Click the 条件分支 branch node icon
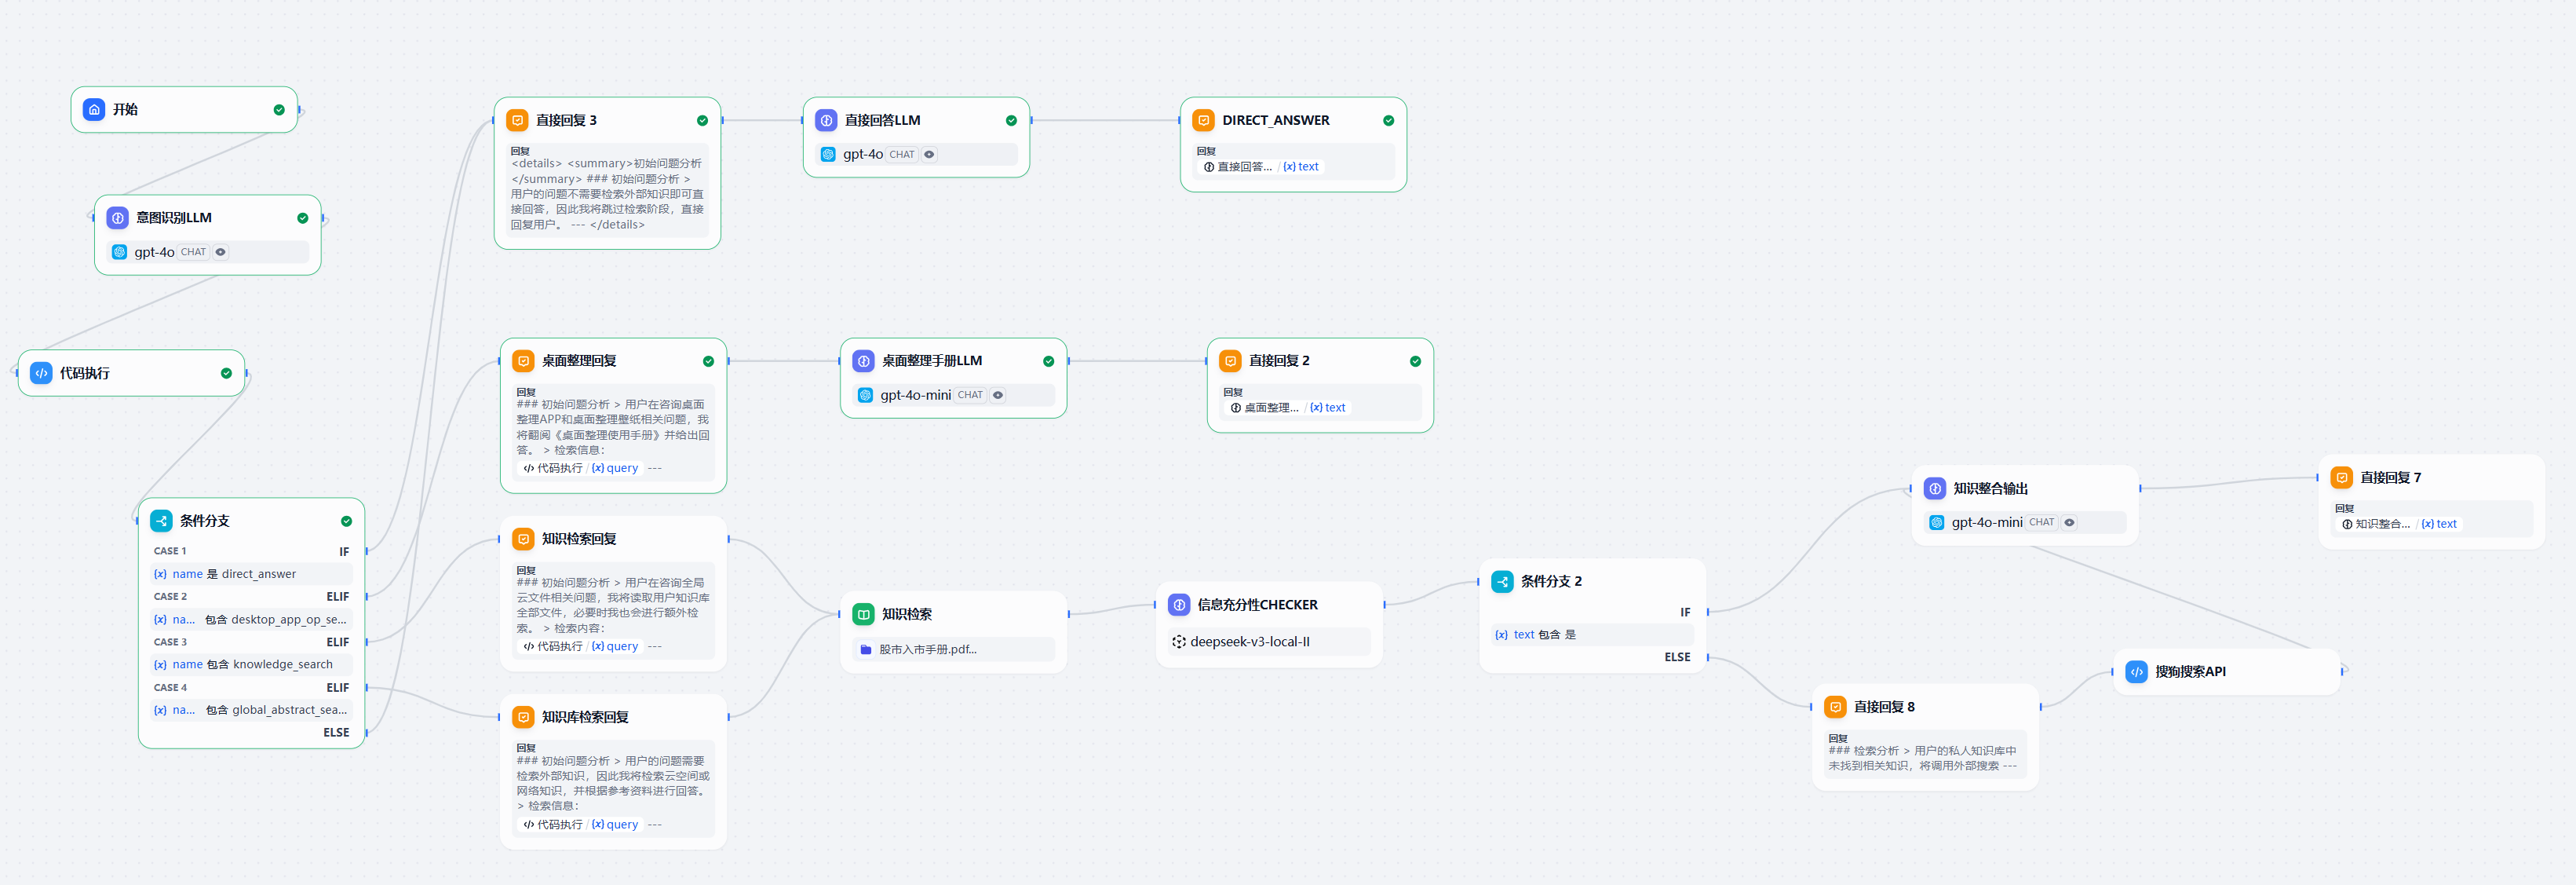Screen dimensions: 2576x885 click(x=161, y=521)
